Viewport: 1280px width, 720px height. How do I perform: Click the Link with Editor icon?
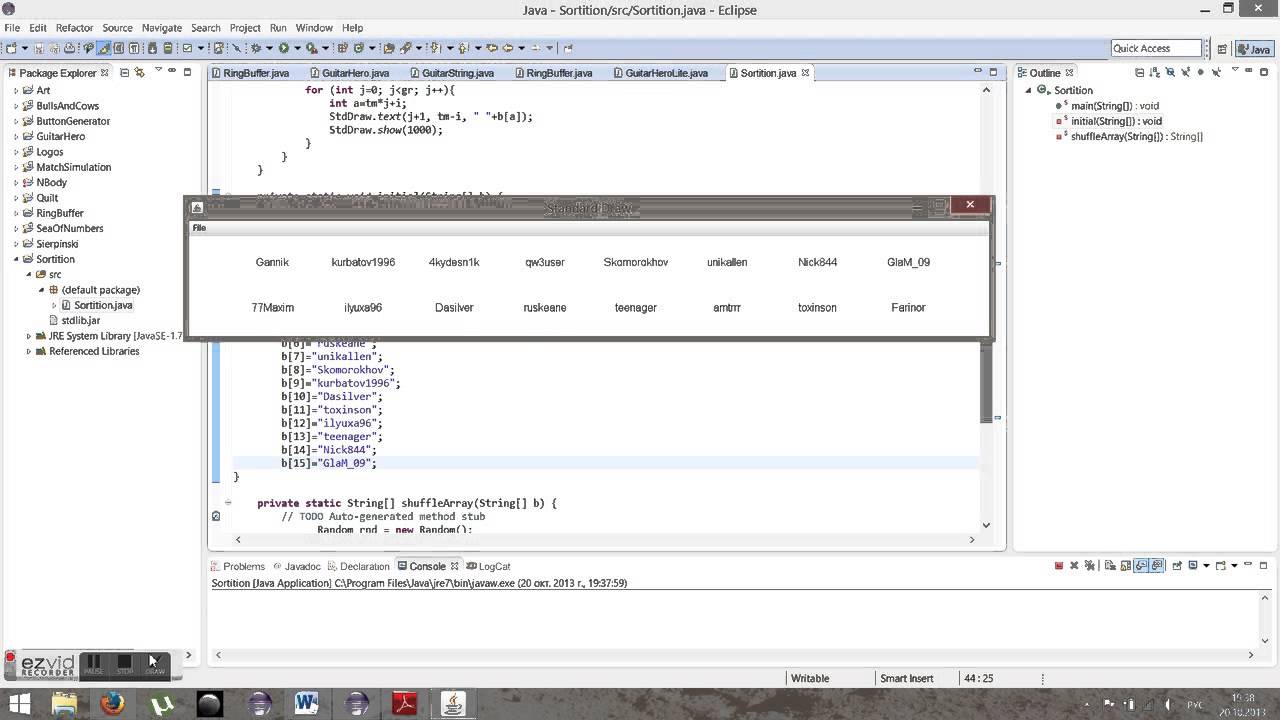140,72
